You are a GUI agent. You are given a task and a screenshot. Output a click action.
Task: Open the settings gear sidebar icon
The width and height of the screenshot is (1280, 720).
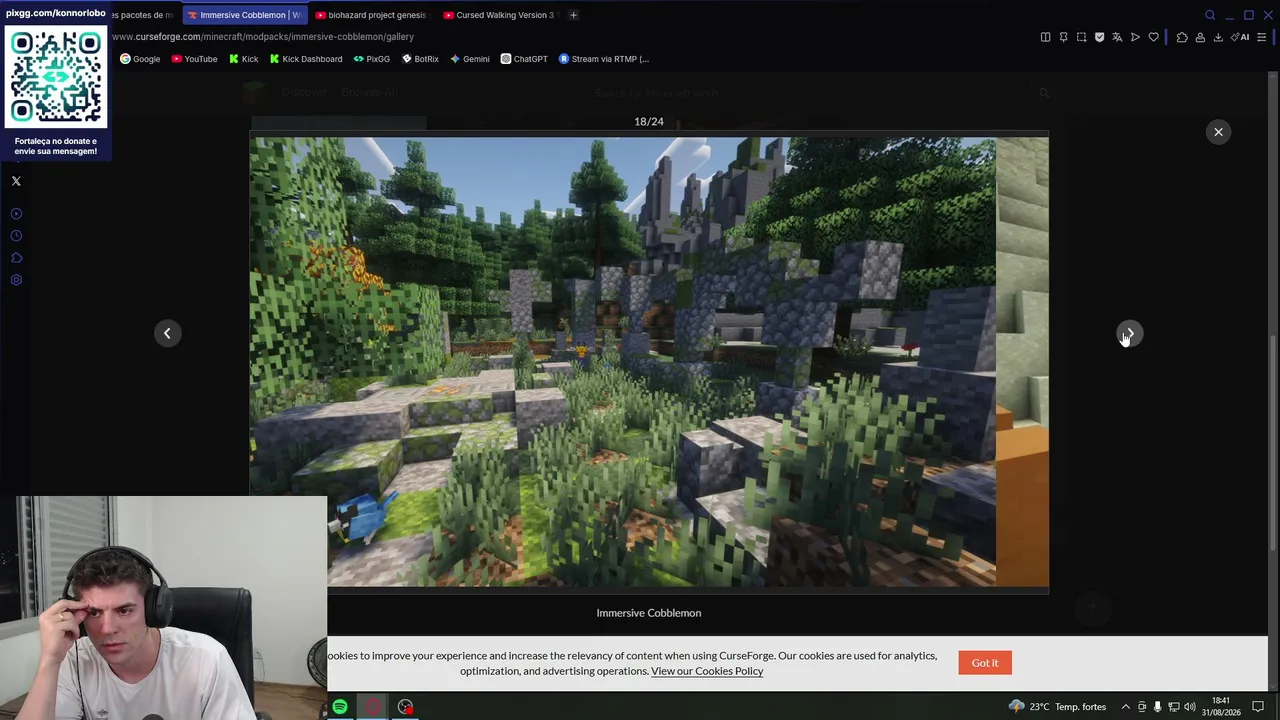click(x=16, y=280)
